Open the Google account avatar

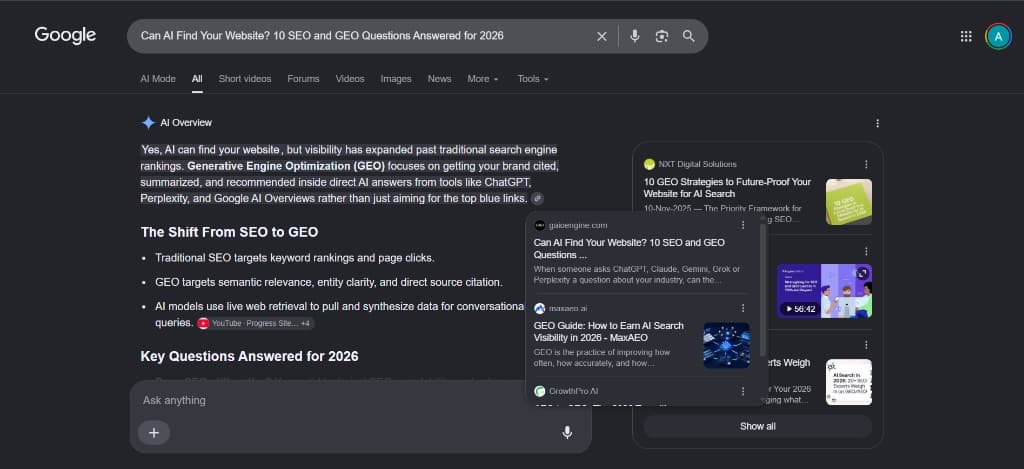click(x=998, y=37)
